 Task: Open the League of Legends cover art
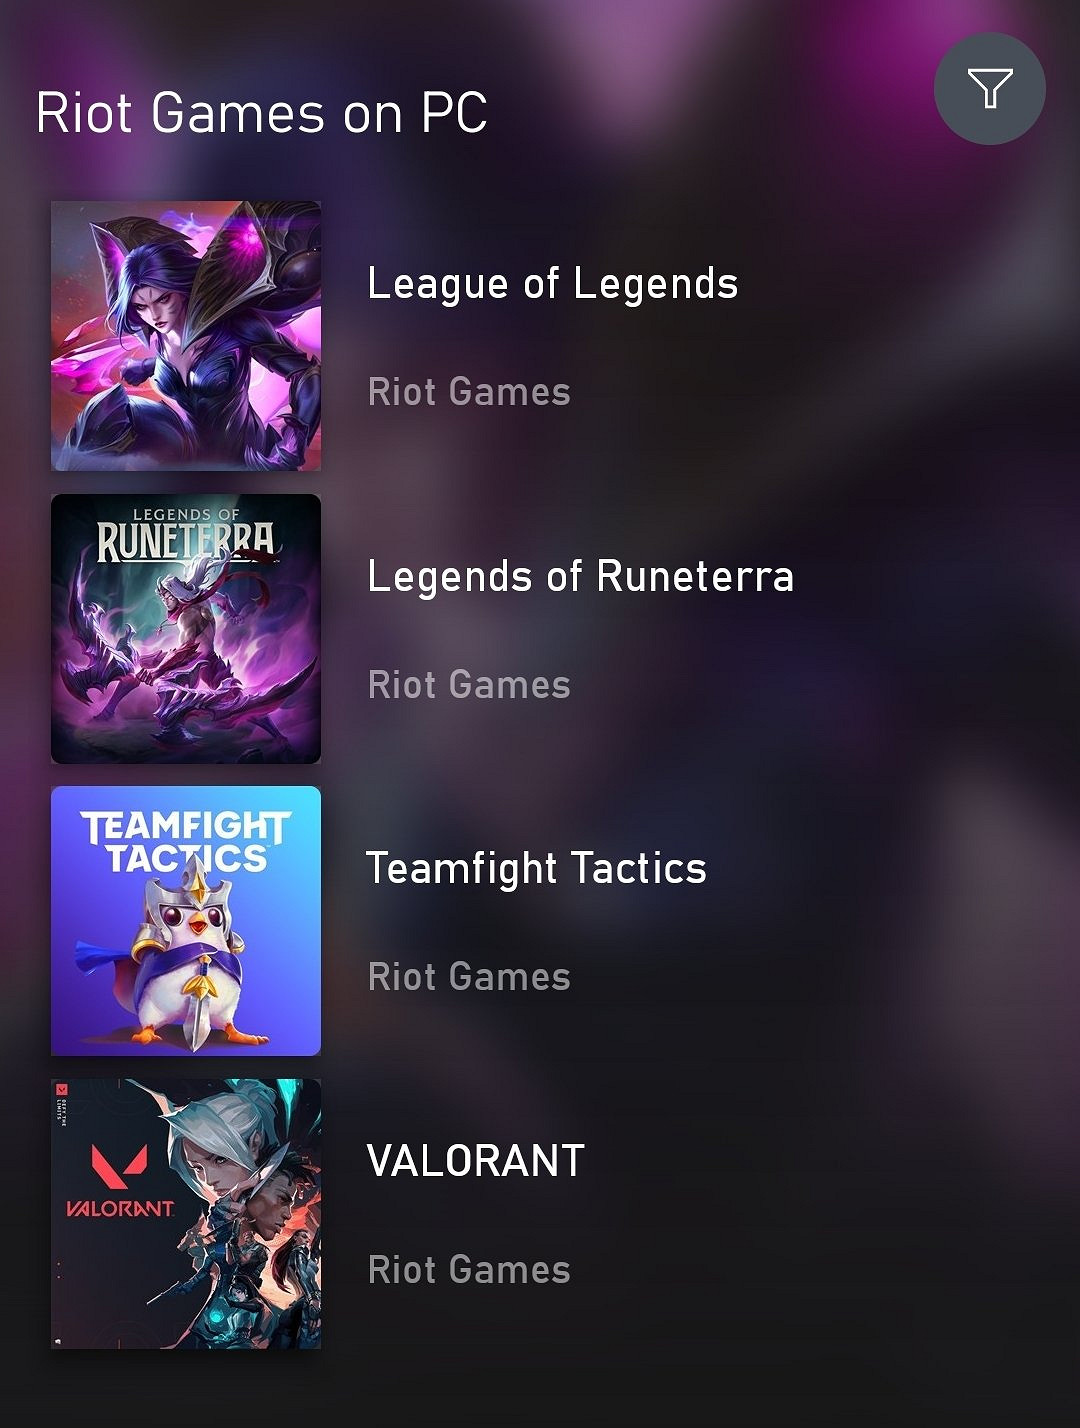pyautogui.click(x=186, y=336)
